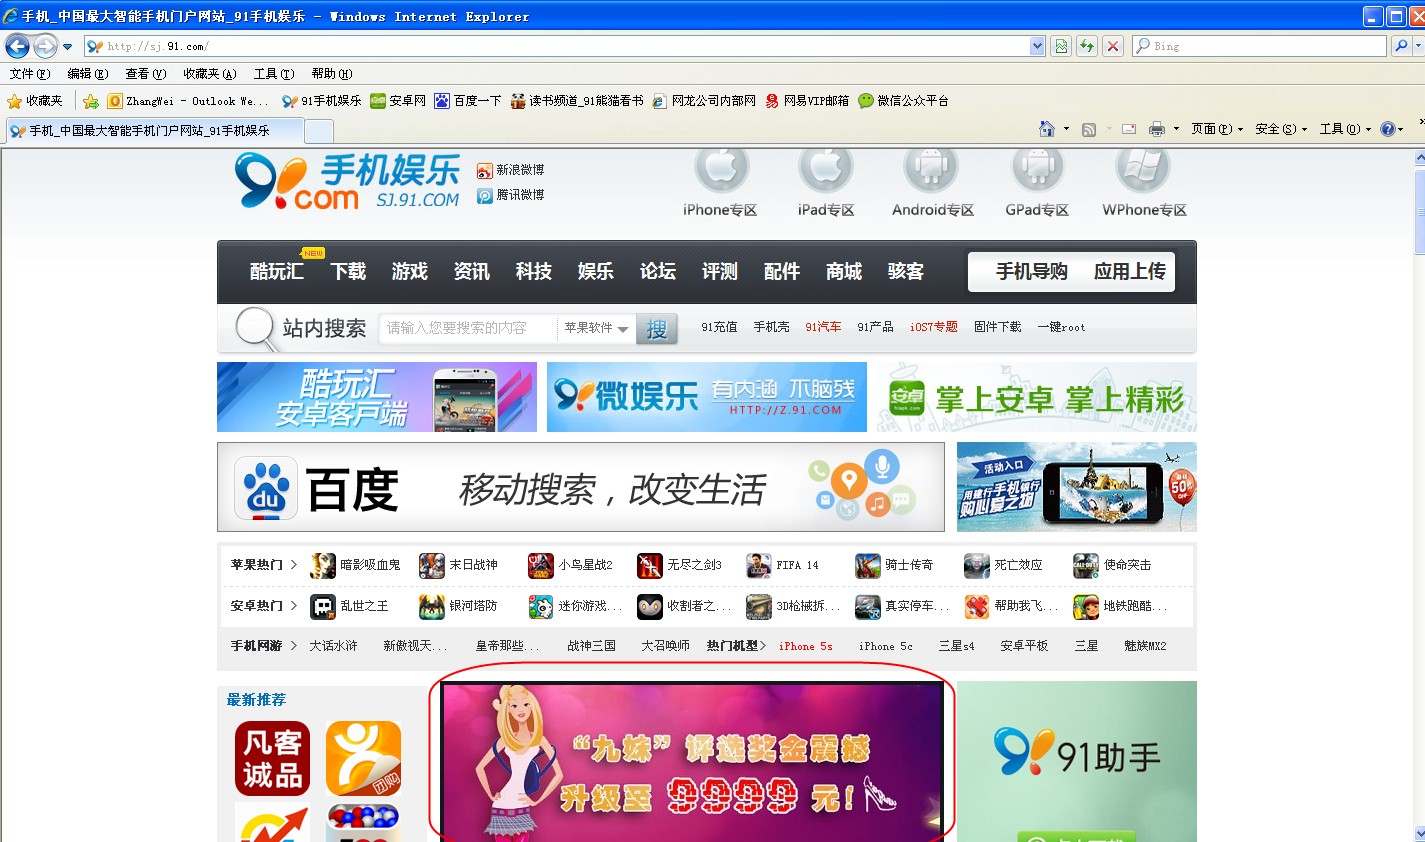
Task: Open the 帮助我飞 game icon
Action: point(976,606)
